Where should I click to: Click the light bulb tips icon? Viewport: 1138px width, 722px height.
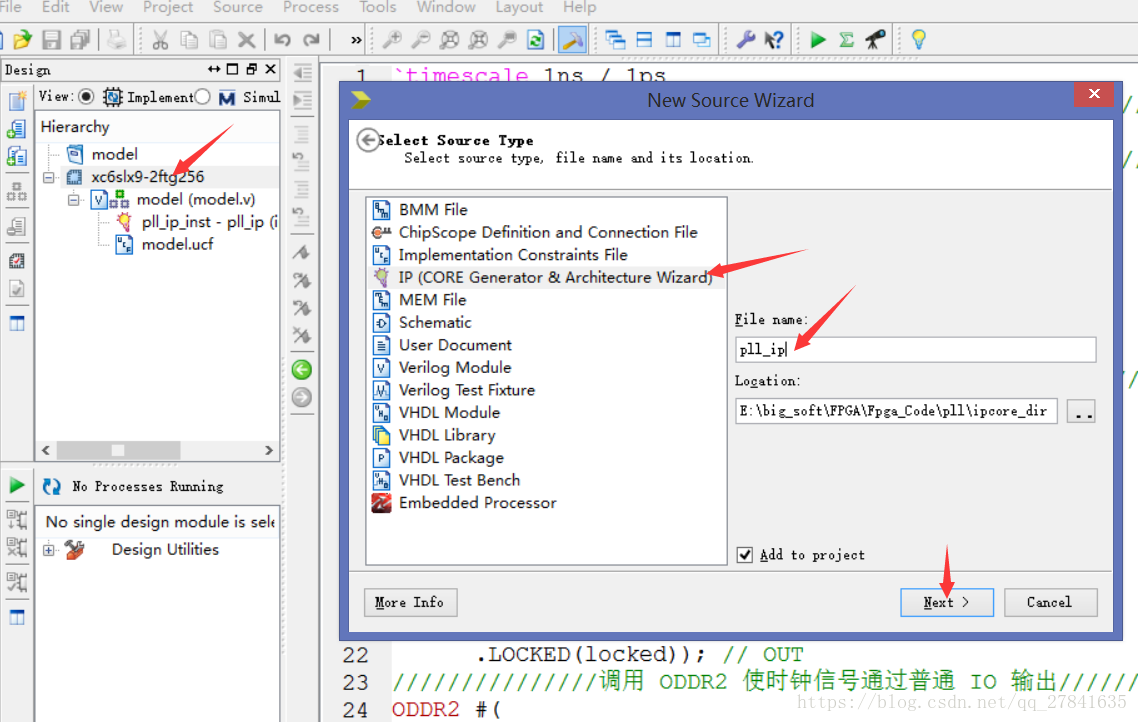coord(918,39)
